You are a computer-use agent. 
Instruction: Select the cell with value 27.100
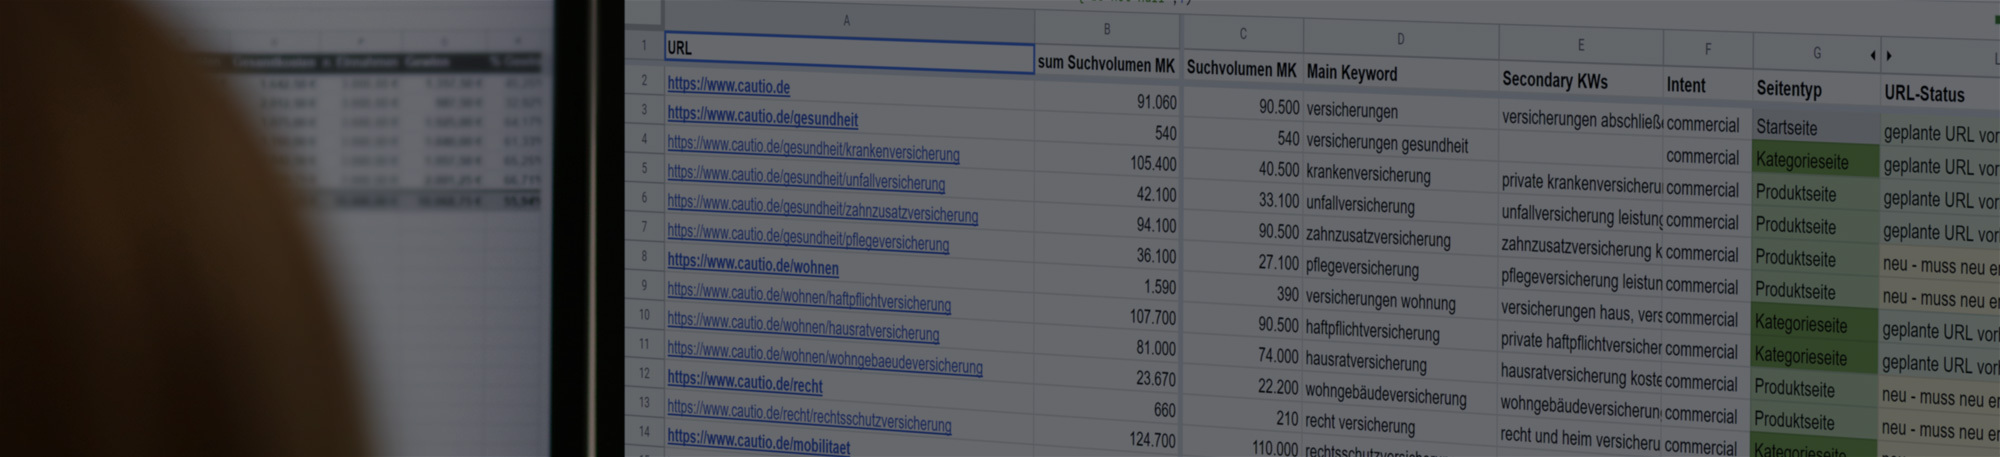point(1243,262)
